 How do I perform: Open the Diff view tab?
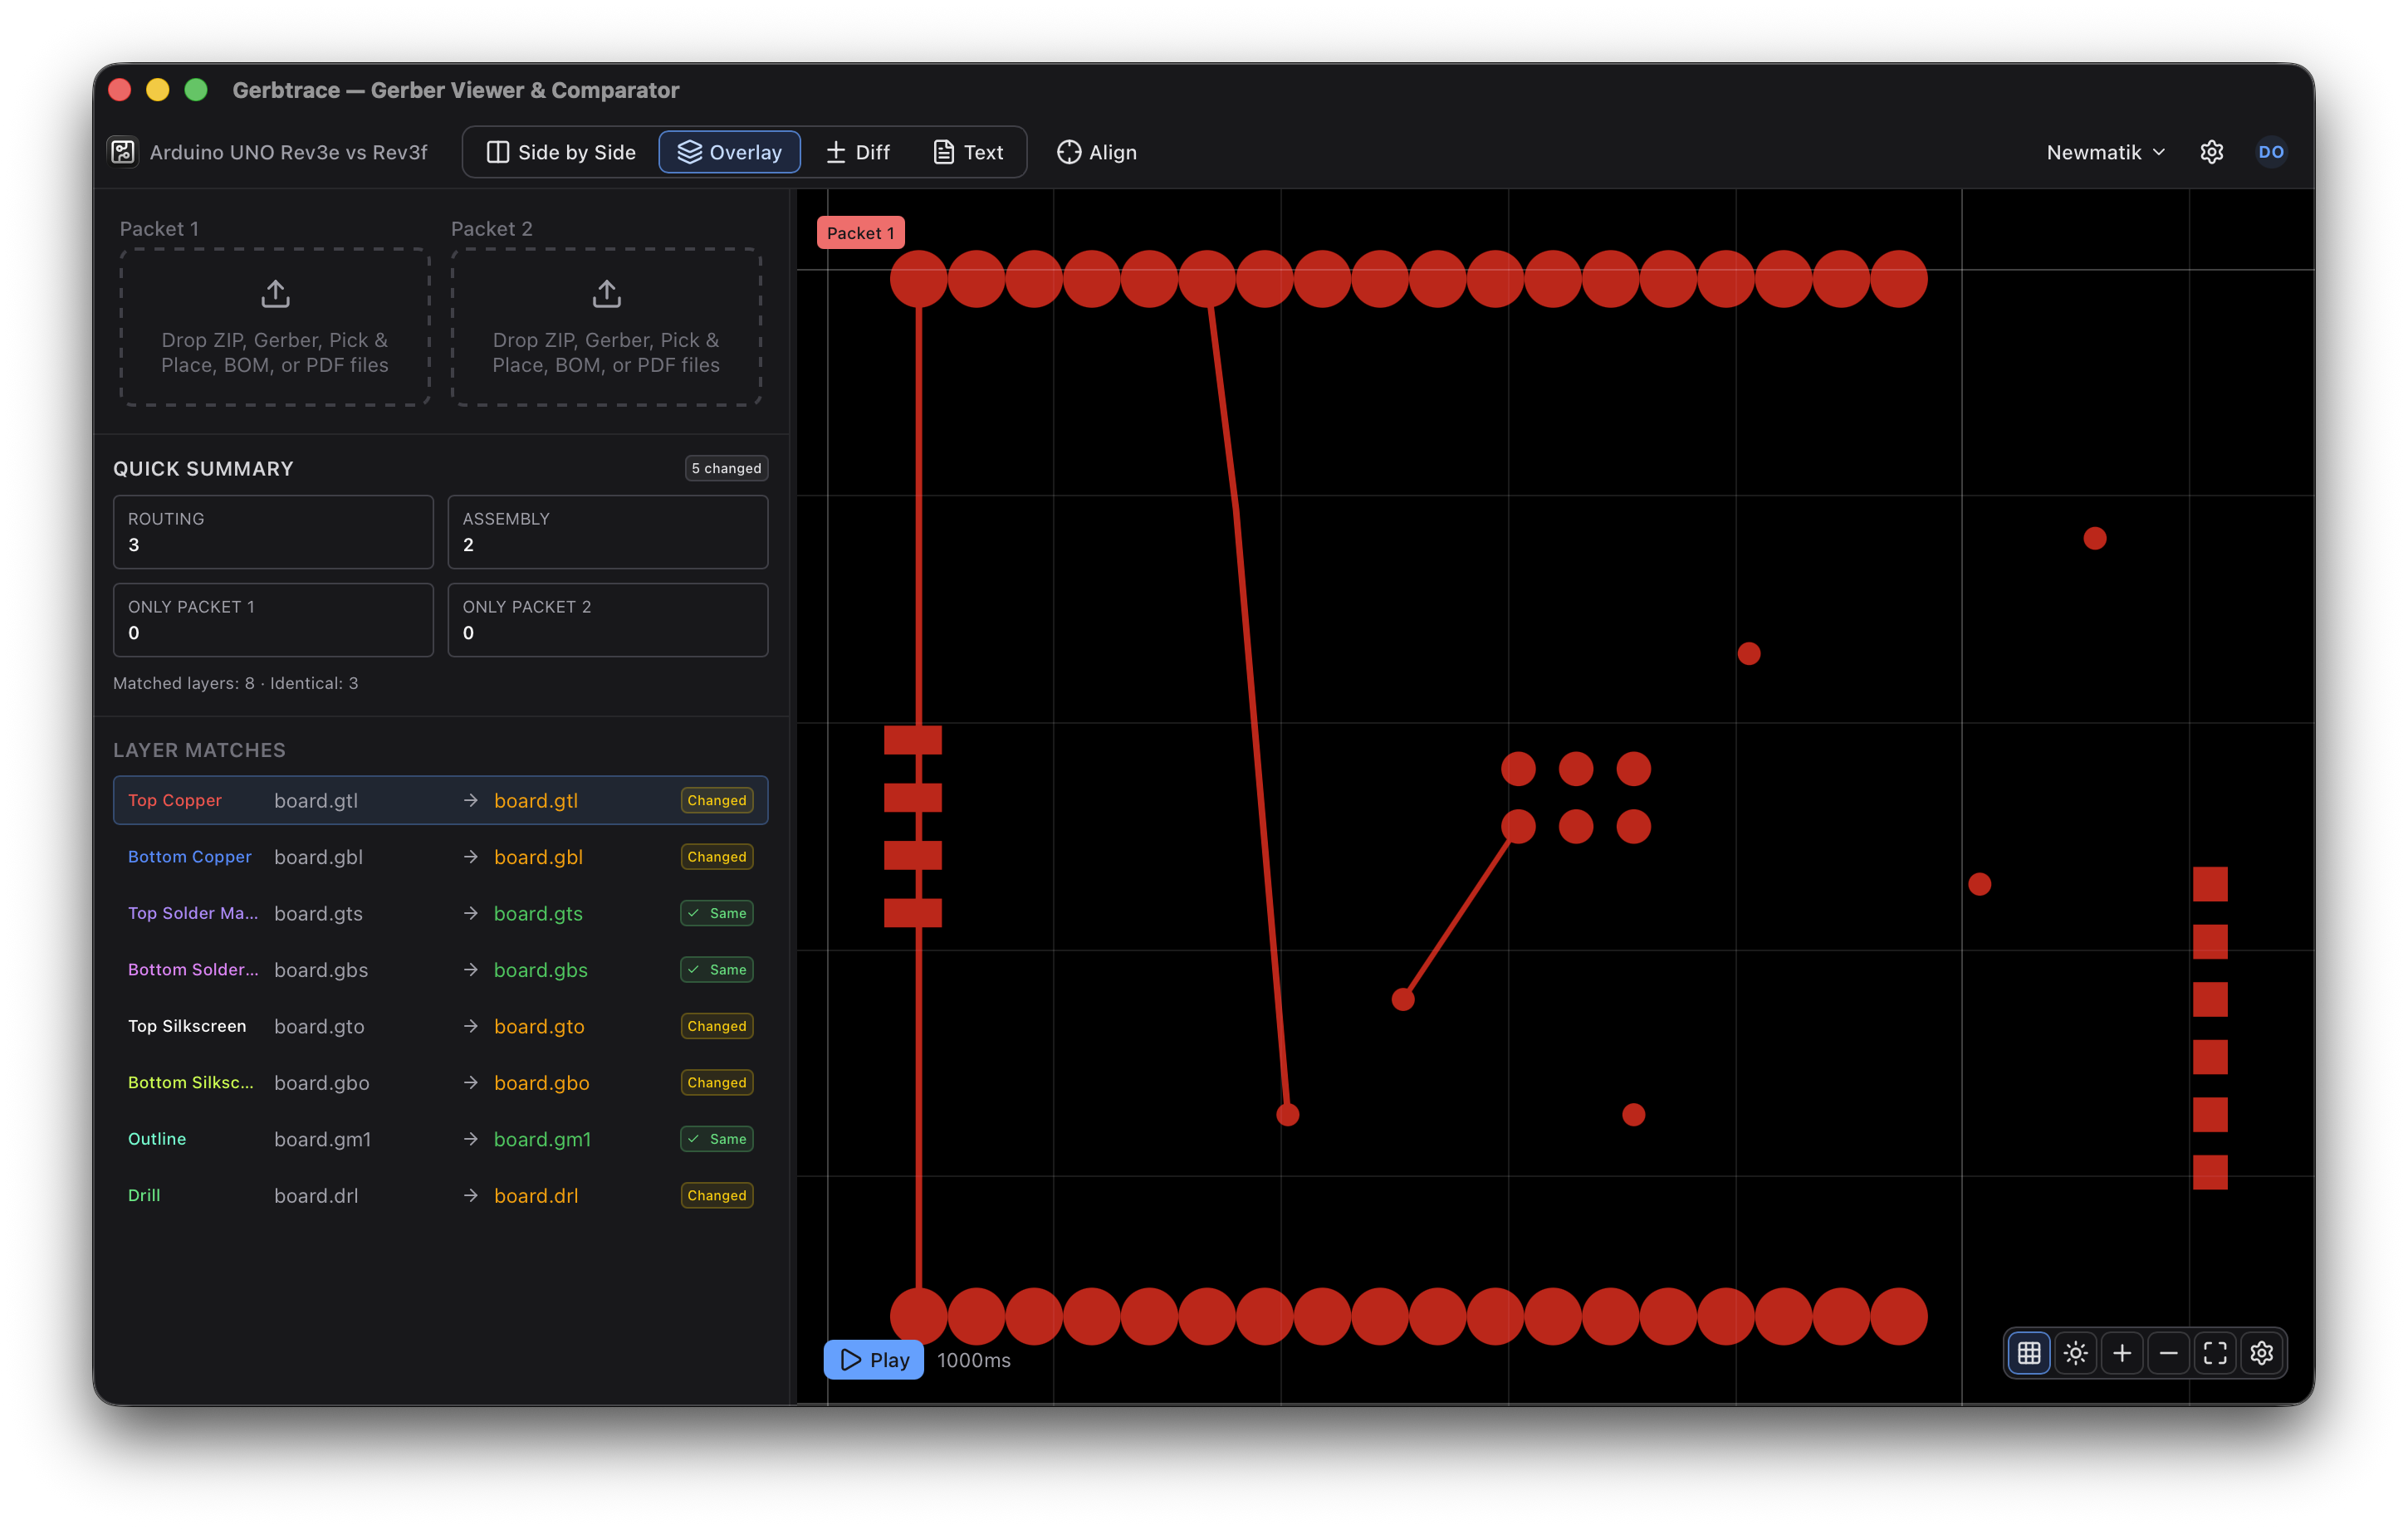[x=858, y=152]
